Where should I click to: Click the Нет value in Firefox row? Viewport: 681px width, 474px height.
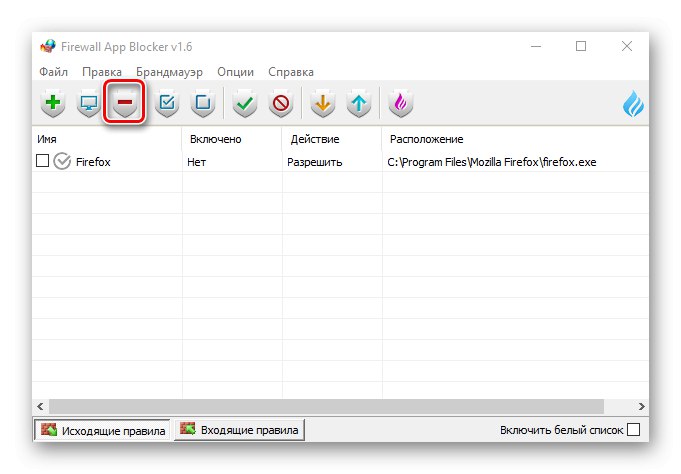tap(196, 162)
